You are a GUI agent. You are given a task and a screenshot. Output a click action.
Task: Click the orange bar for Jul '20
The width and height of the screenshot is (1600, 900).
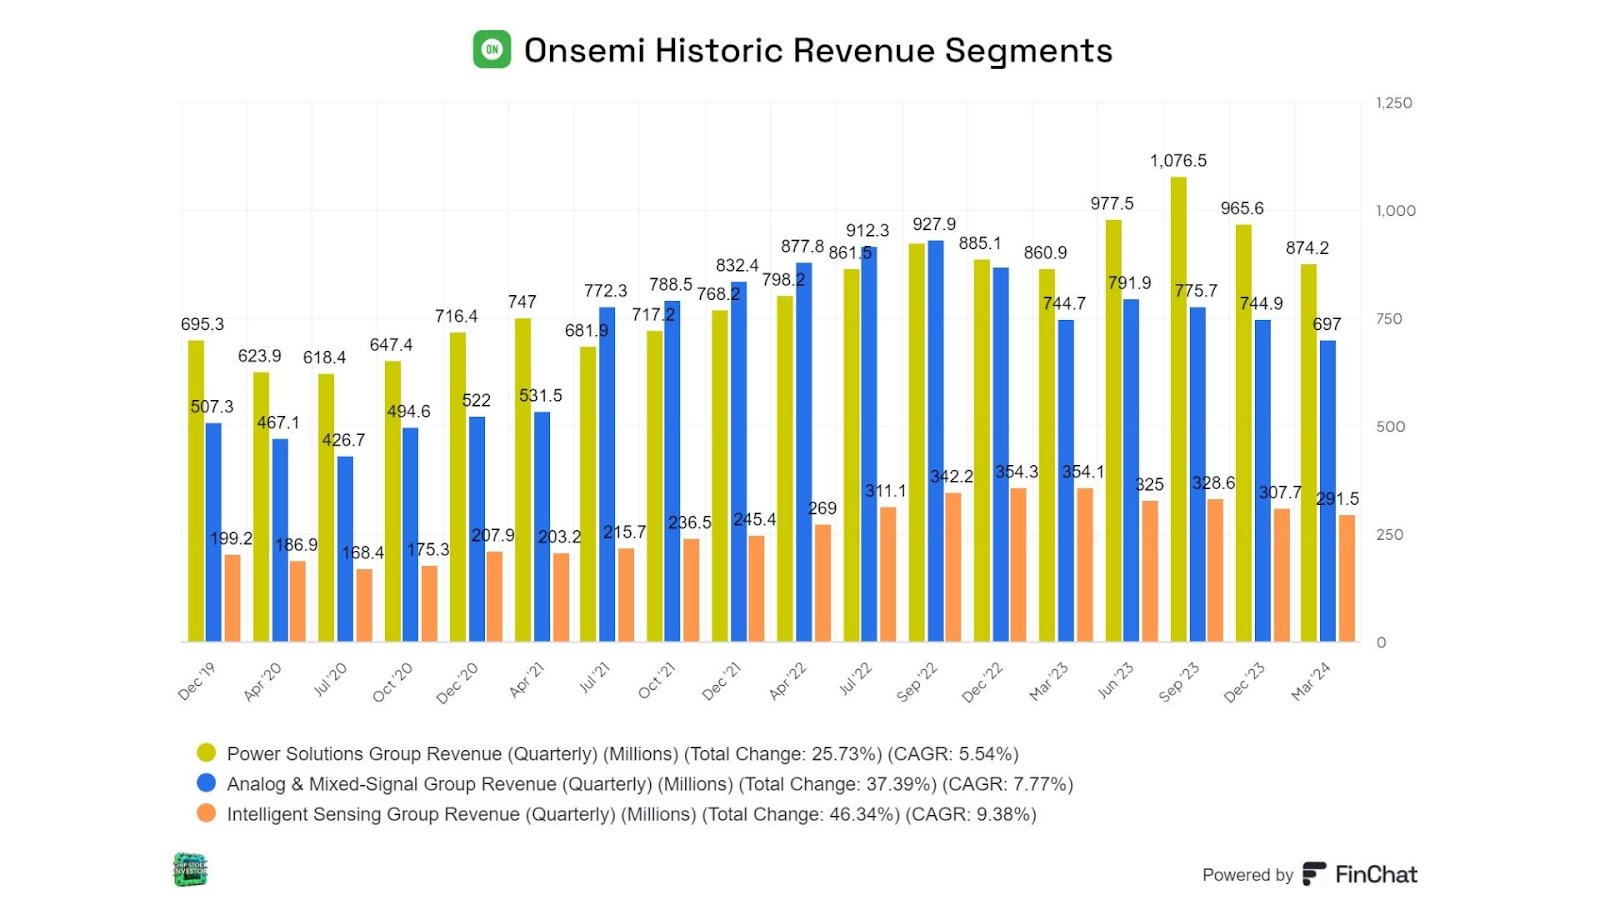[364, 605]
